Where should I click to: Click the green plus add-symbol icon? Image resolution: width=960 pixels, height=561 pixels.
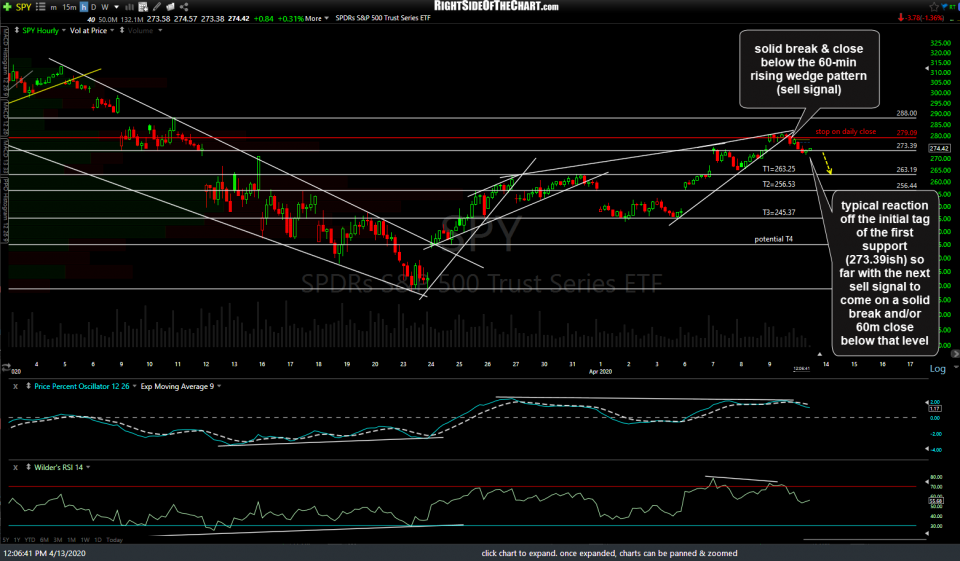coord(7,7)
